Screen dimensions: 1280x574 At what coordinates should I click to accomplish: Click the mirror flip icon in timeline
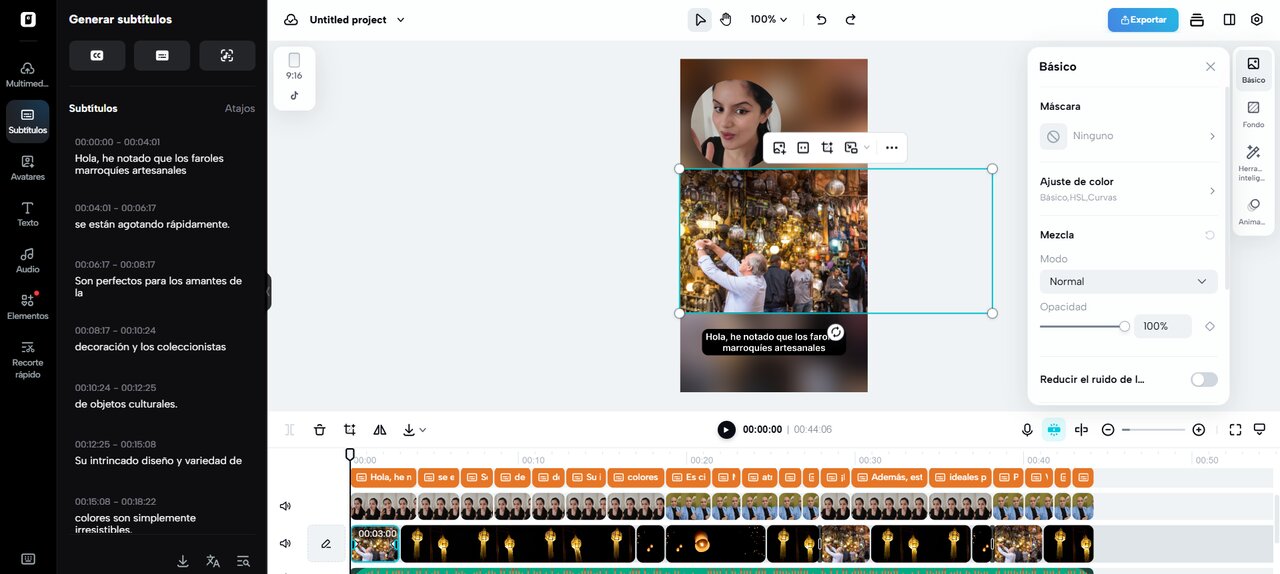[x=380, y=430]
